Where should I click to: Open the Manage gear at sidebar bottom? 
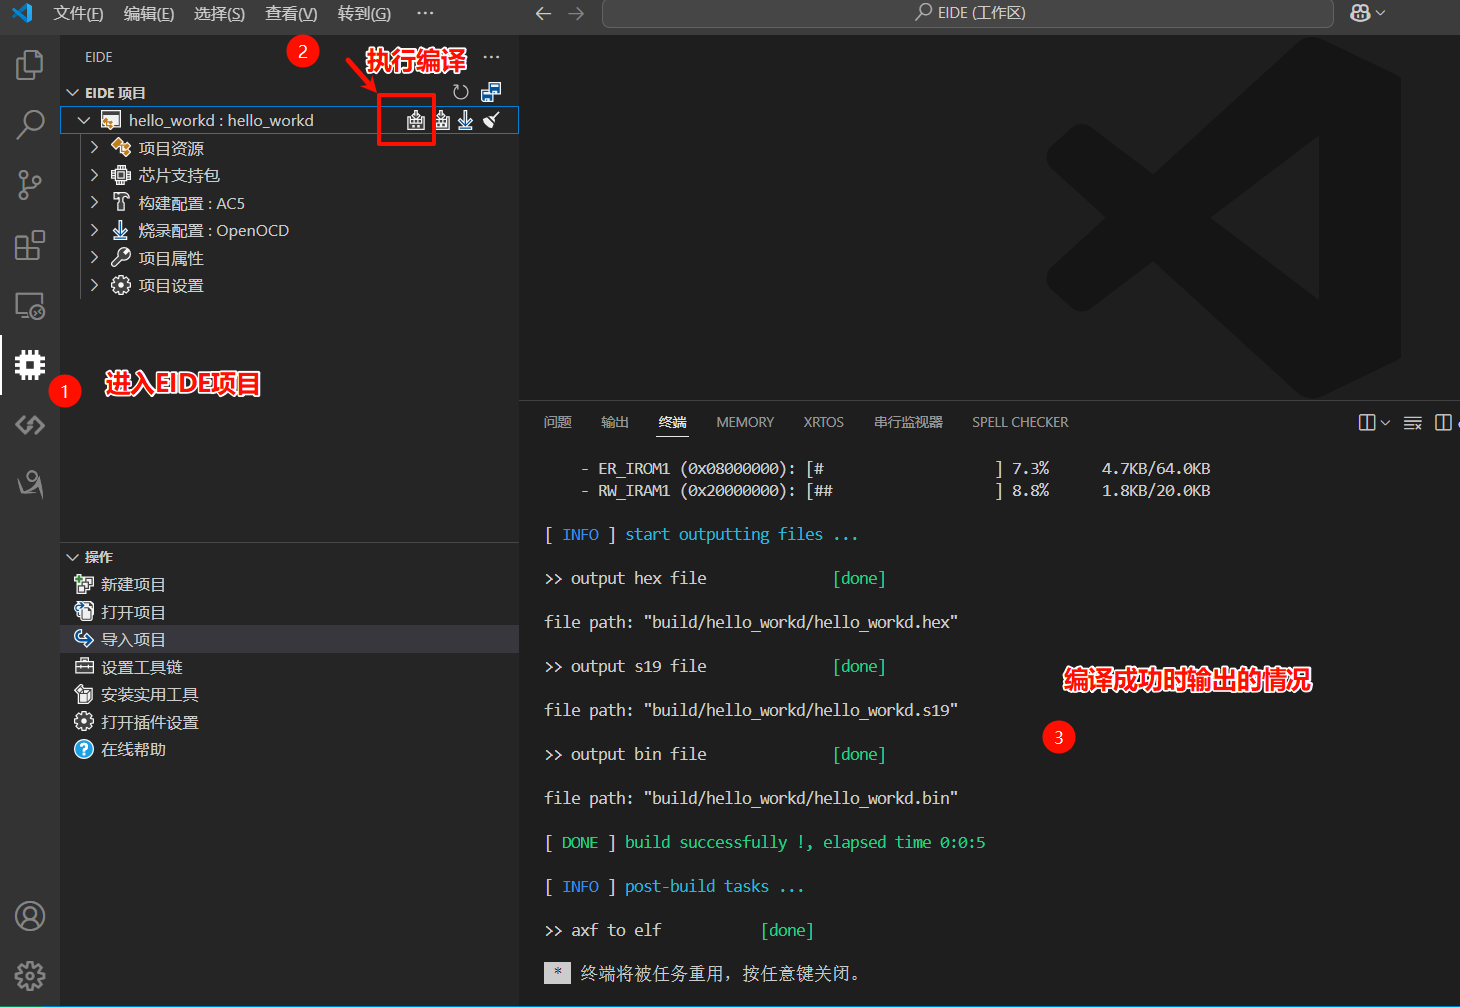(x=30, y=975)
